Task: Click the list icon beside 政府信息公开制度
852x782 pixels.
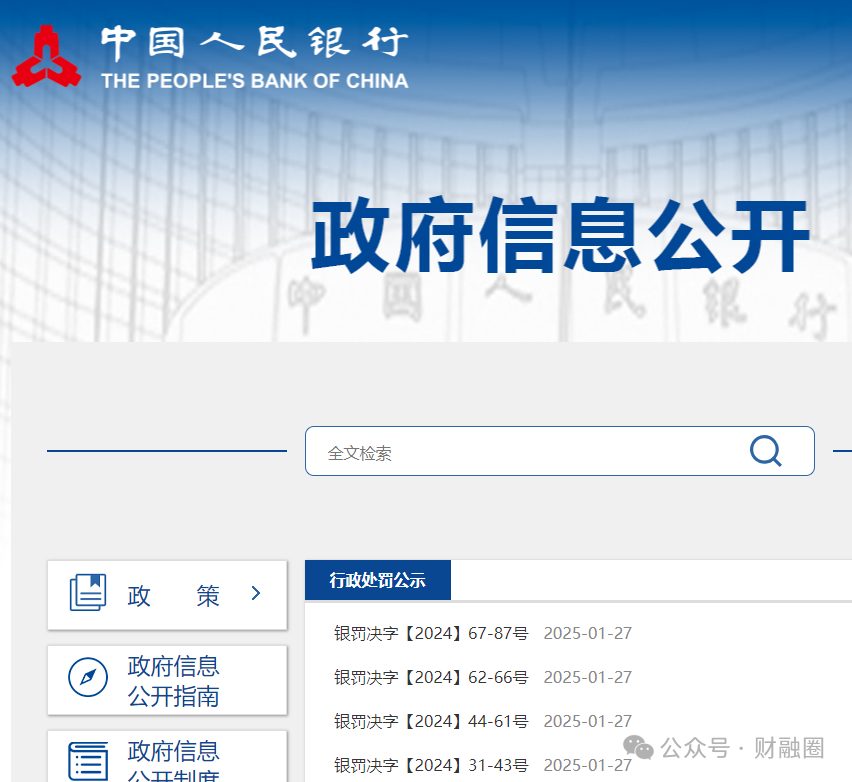Action: pyautogui.click(x=88, y=761)
